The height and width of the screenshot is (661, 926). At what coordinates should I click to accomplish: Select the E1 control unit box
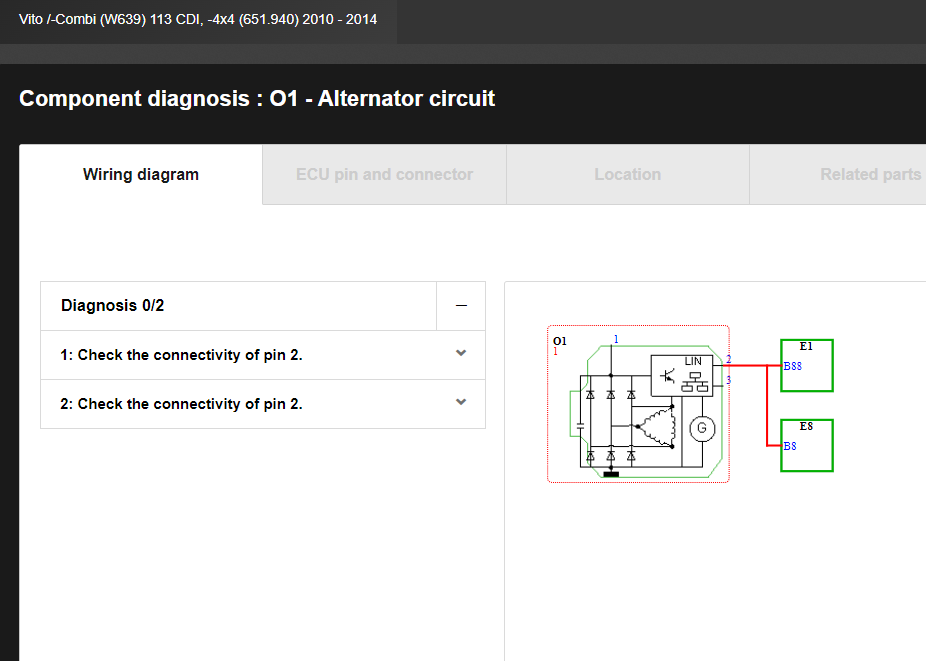[x=807, y=366]
